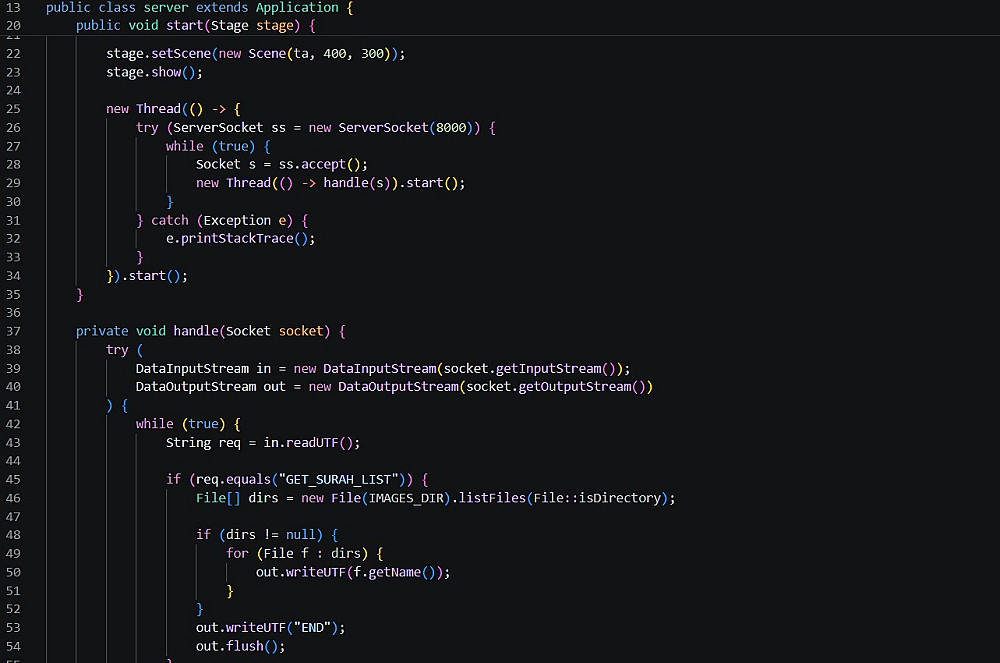The image size is (1000, 663).
Task: Click the "GET_SURAH_LIST" string literal
Action: (x=339, y=480)
